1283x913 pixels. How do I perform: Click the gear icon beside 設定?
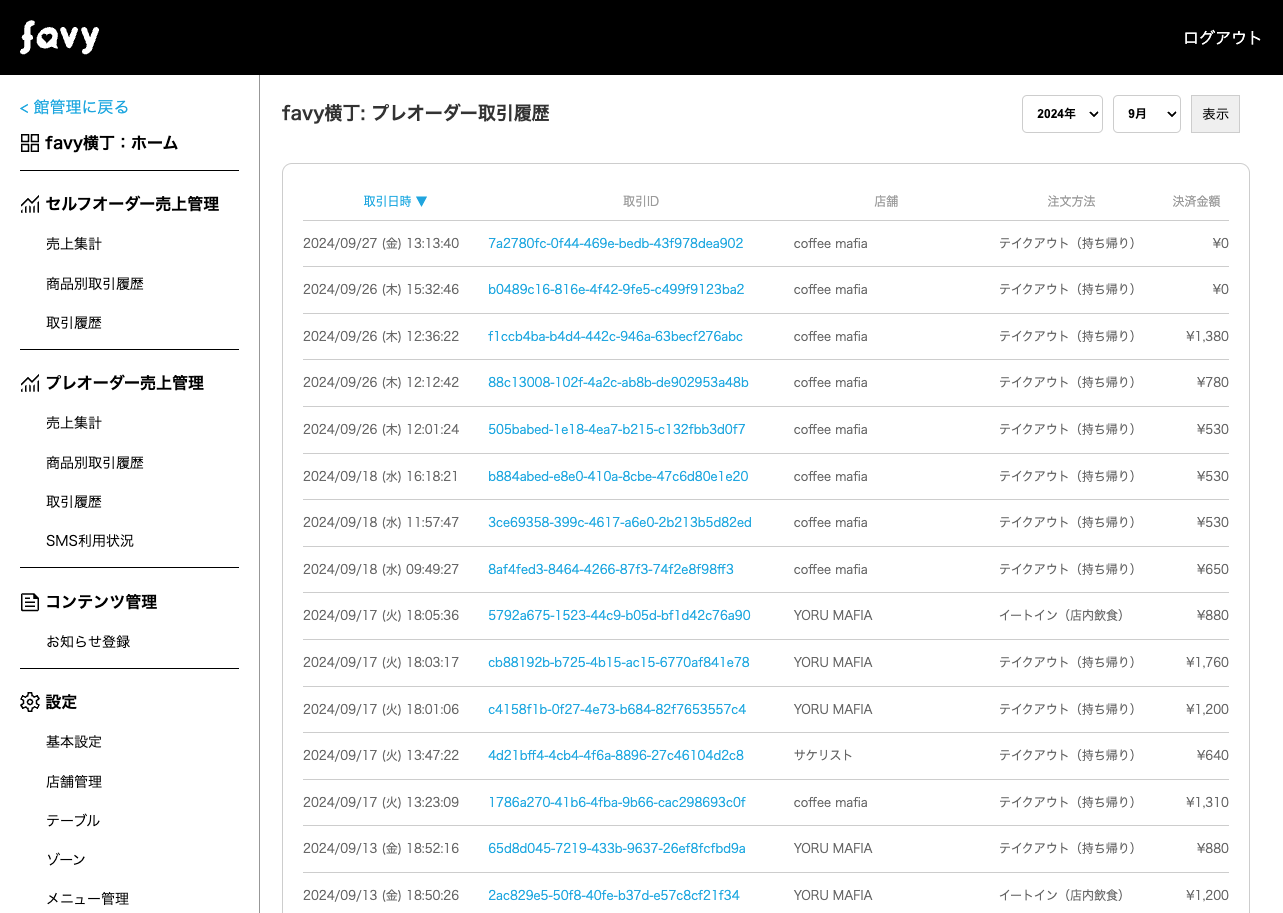[x=30, y=702]
